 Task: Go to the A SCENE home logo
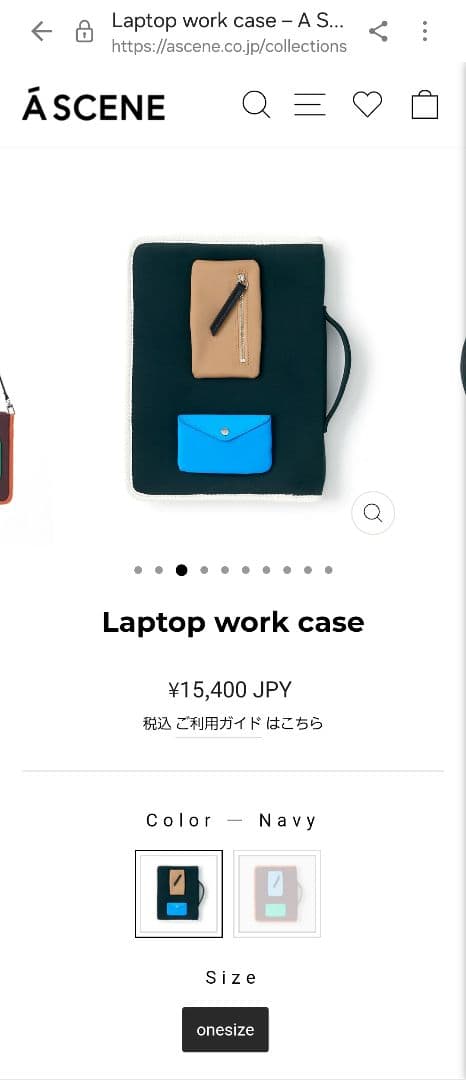coord(94,105)
